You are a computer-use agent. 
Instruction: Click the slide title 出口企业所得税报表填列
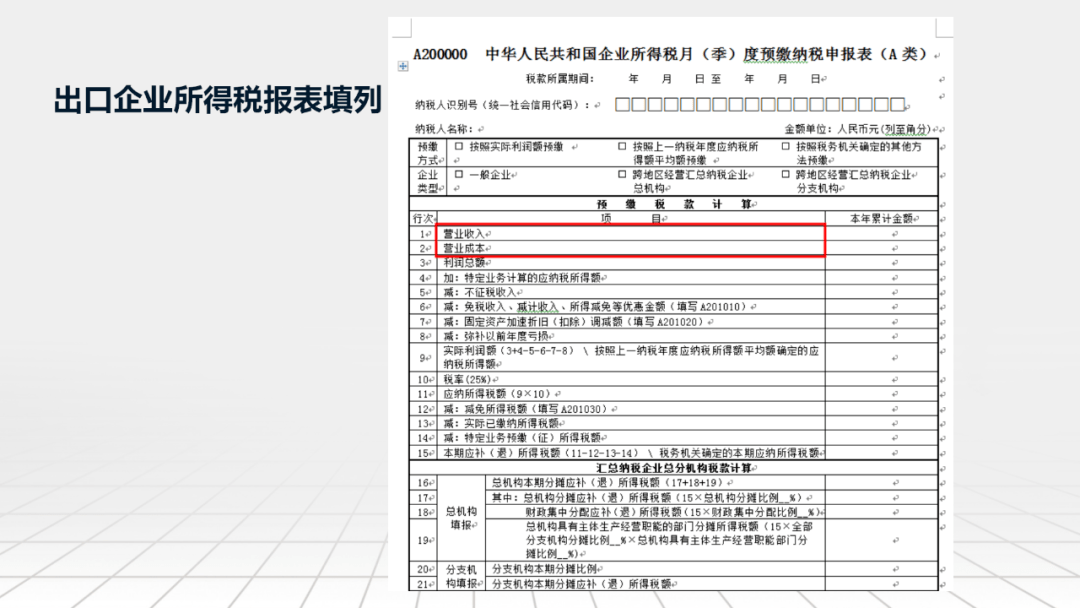coord(217,101)
